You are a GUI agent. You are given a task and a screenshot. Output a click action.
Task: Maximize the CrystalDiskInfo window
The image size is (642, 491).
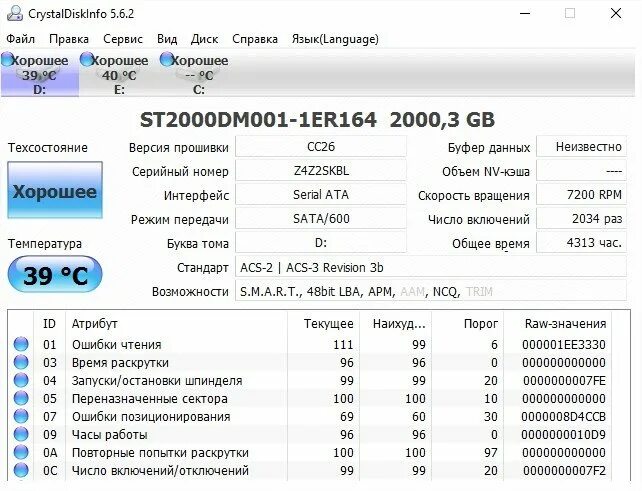570,14
